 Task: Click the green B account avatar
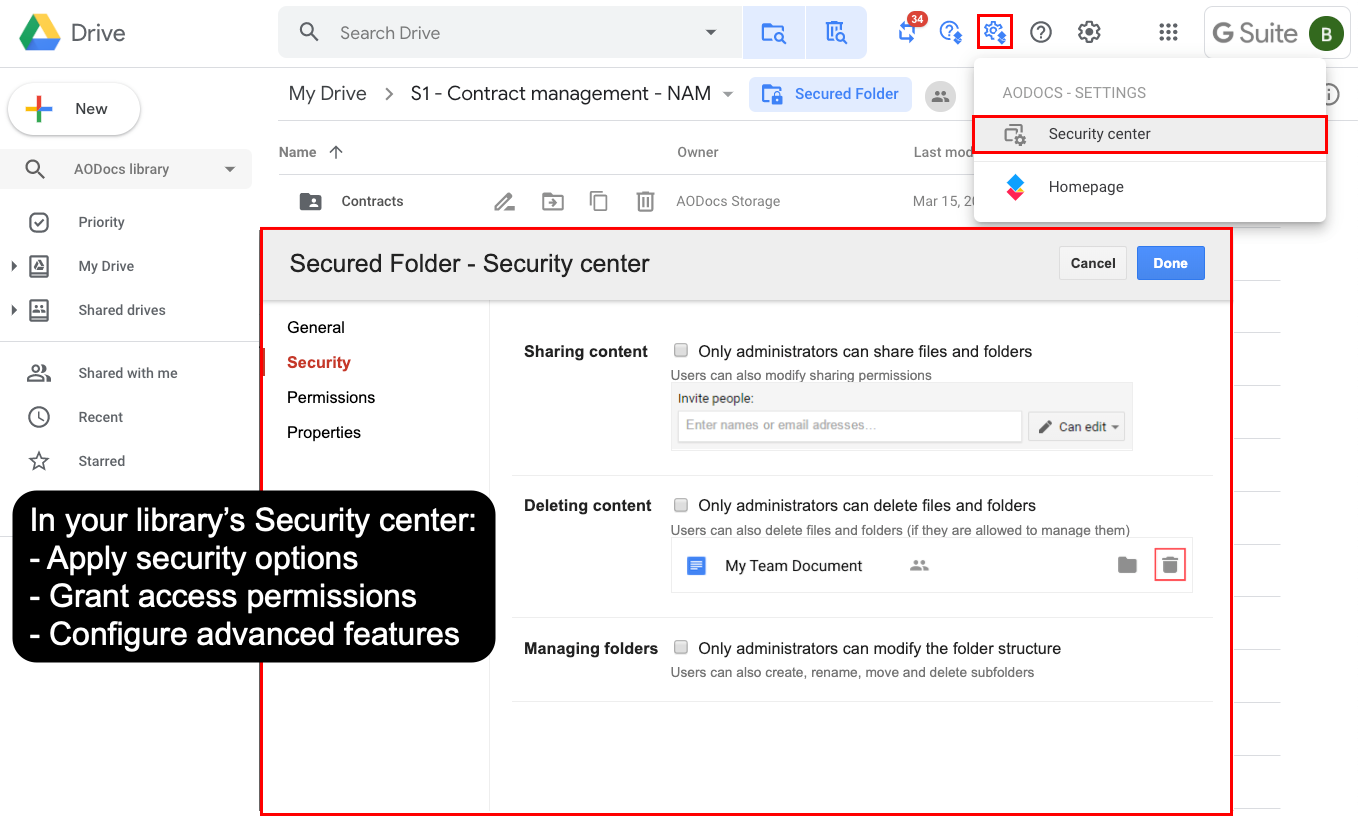(x=1326, y=33)
